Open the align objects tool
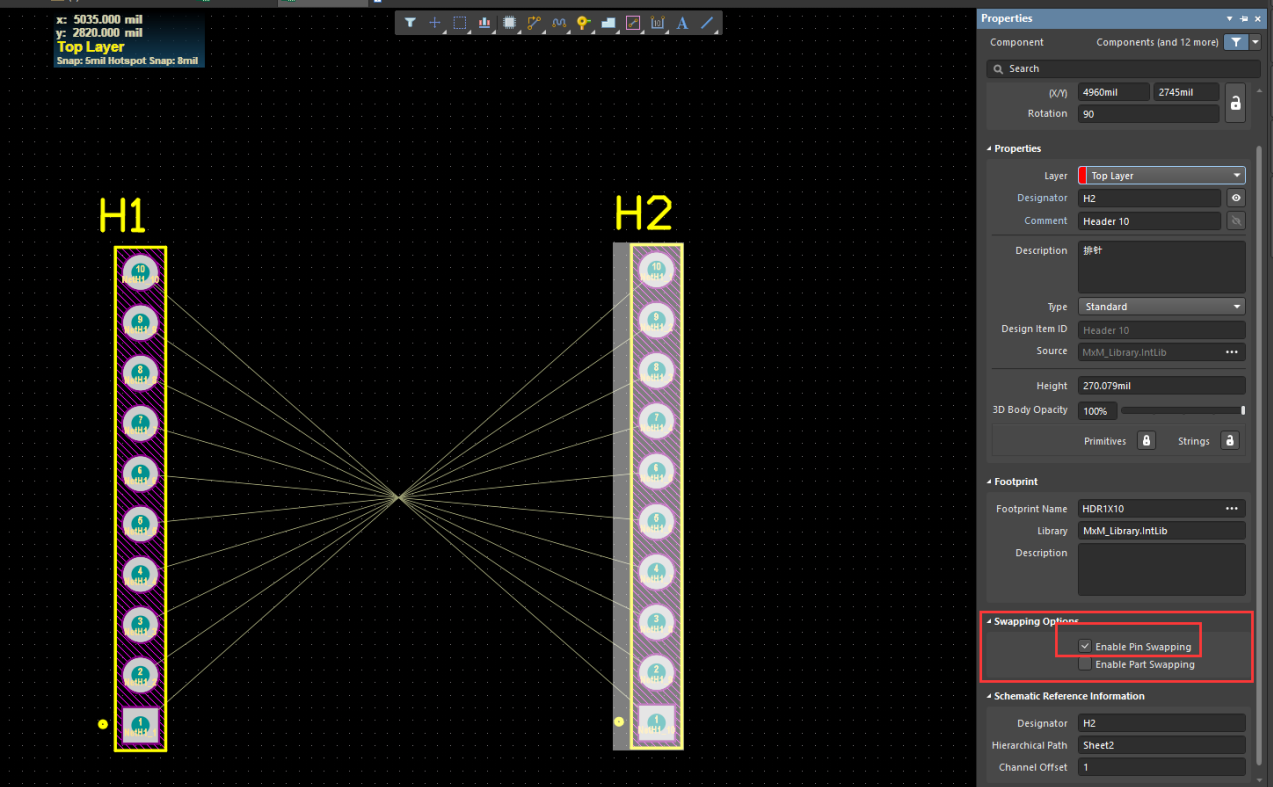 (x=485, y=22)
